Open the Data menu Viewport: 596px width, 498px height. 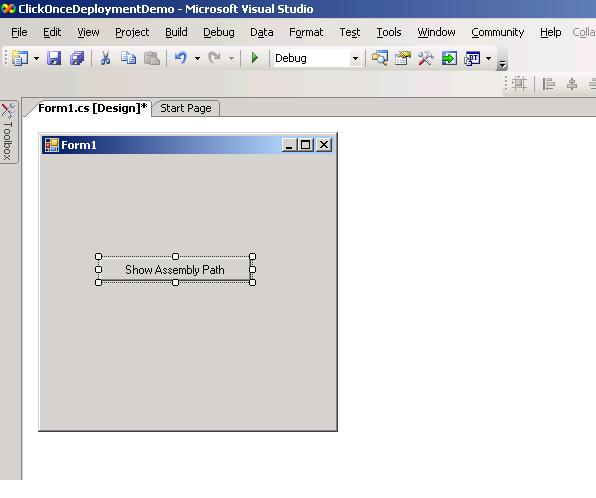click(262, 32)
